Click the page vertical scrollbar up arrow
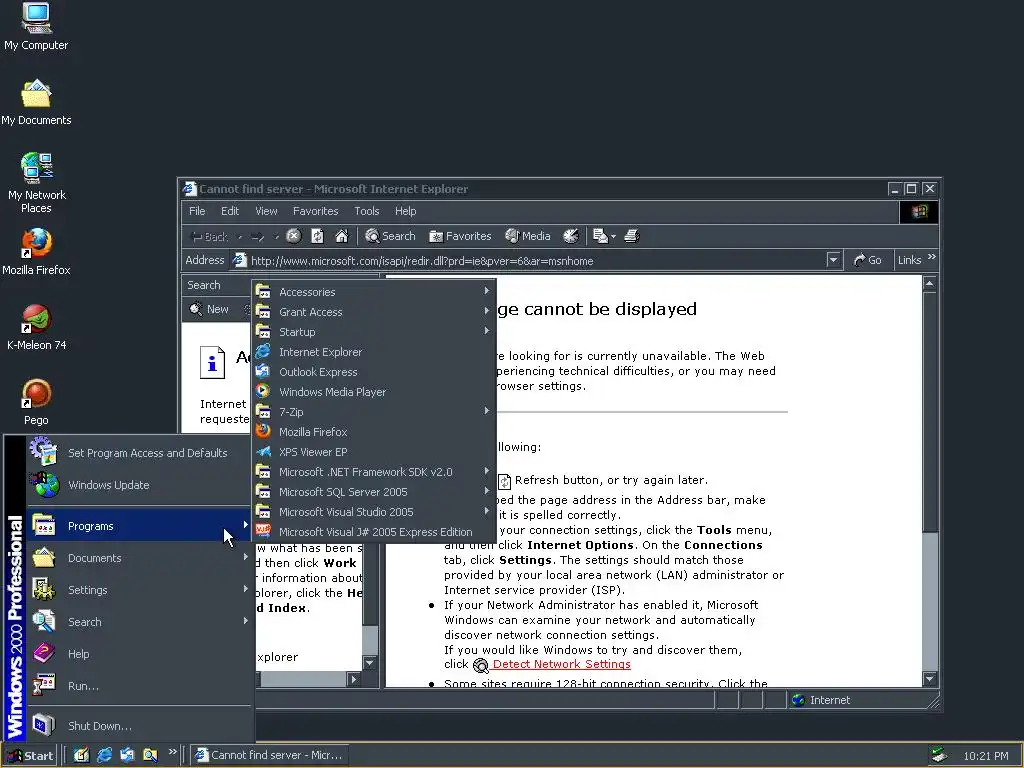Screen dimensions: 1024x768 tap(930, 283)
